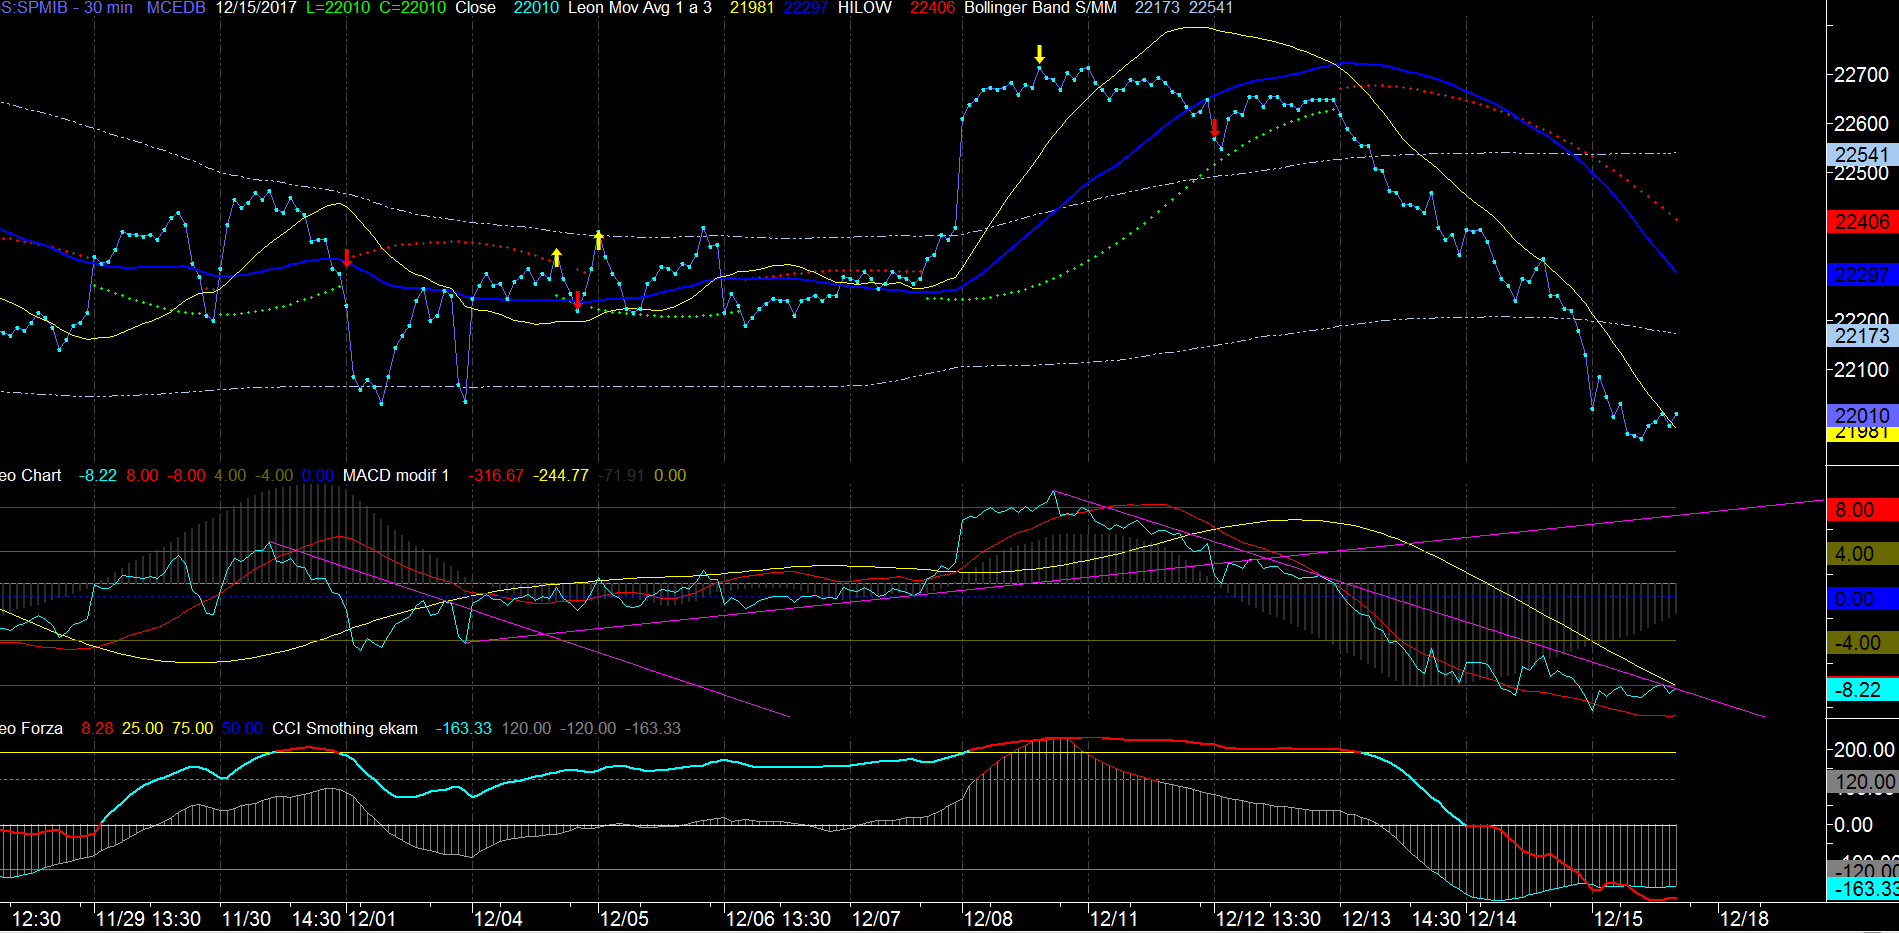Click the yellow 21981 moving average value in header

pyautogui.click(x=752, y=8)
